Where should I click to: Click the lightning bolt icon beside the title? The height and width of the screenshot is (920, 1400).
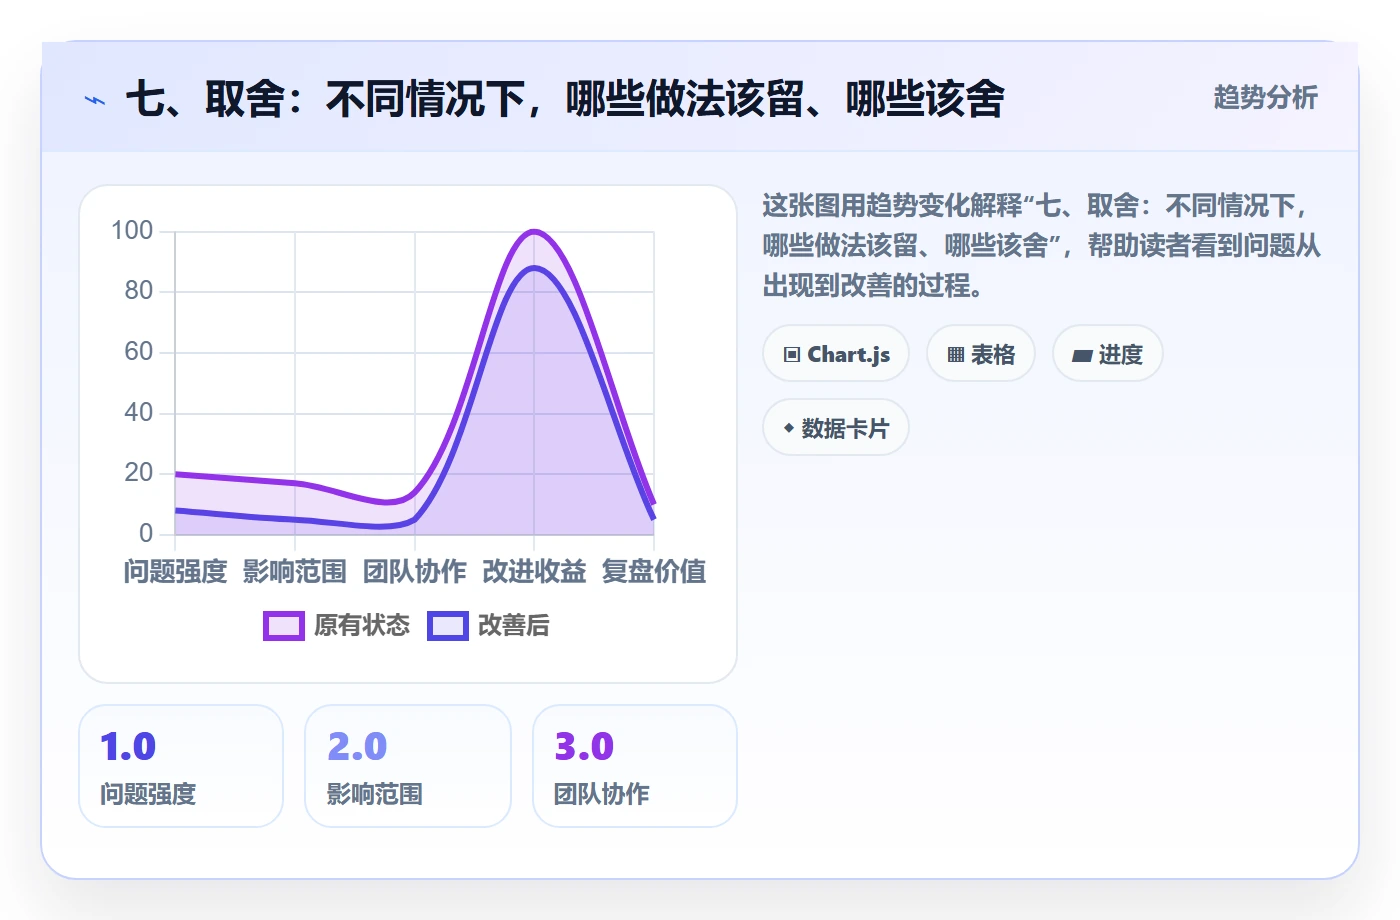(95, 100)
